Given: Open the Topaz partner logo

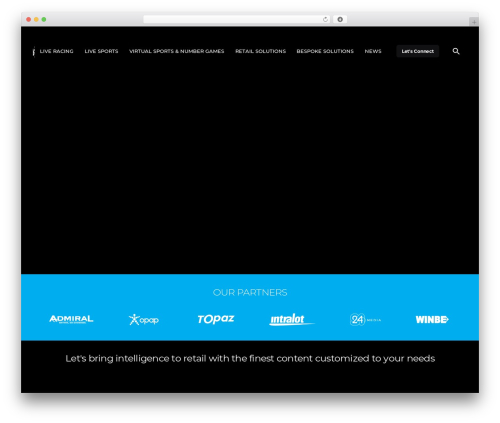Looking at the screenshot, I should (x=216, y=319).
